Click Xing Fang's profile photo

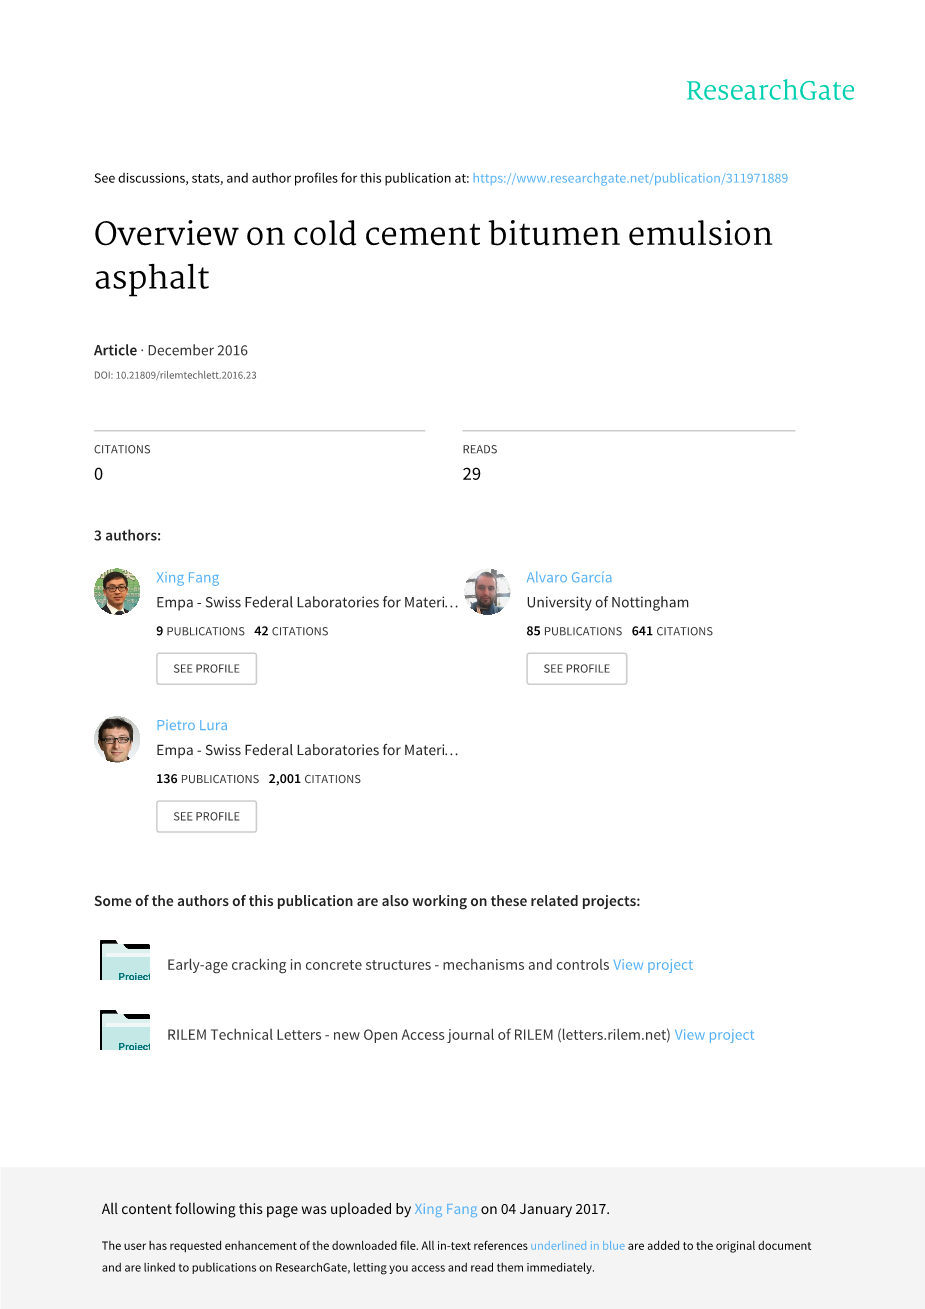tap(117, 592)
